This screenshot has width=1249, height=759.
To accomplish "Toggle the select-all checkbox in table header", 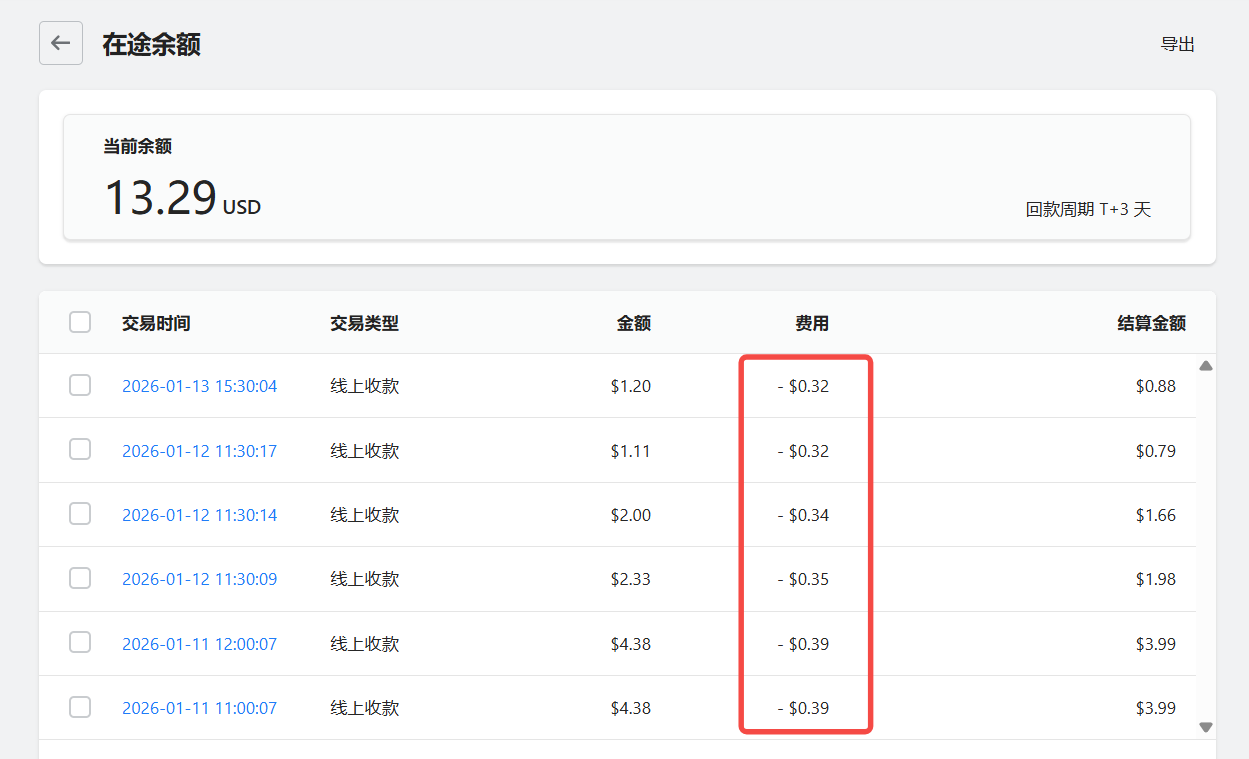I will [80, 322].
